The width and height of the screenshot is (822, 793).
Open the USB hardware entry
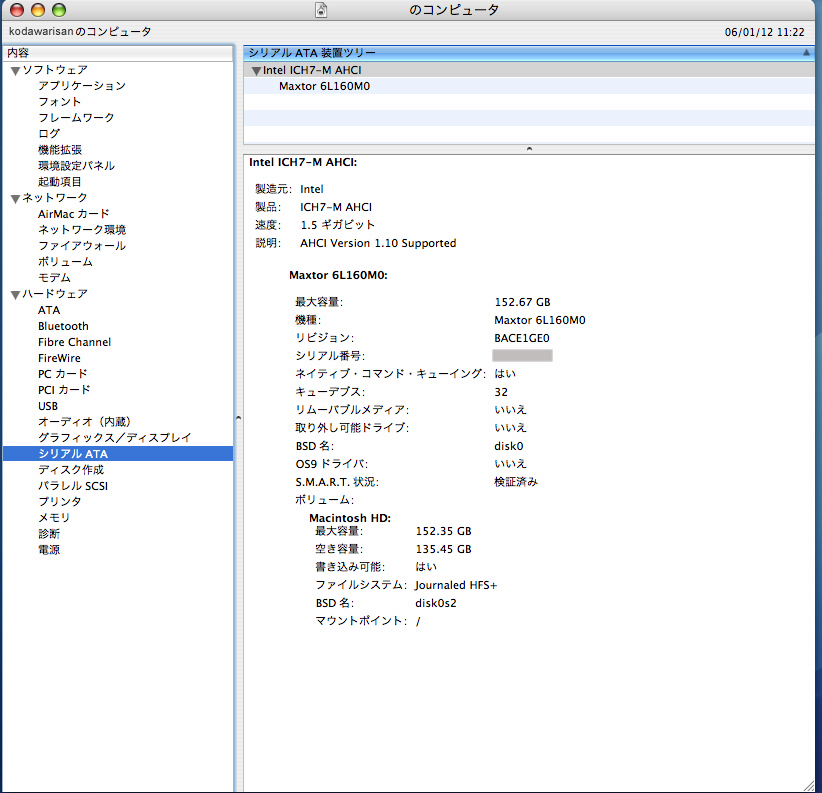(x=48, y=406)
